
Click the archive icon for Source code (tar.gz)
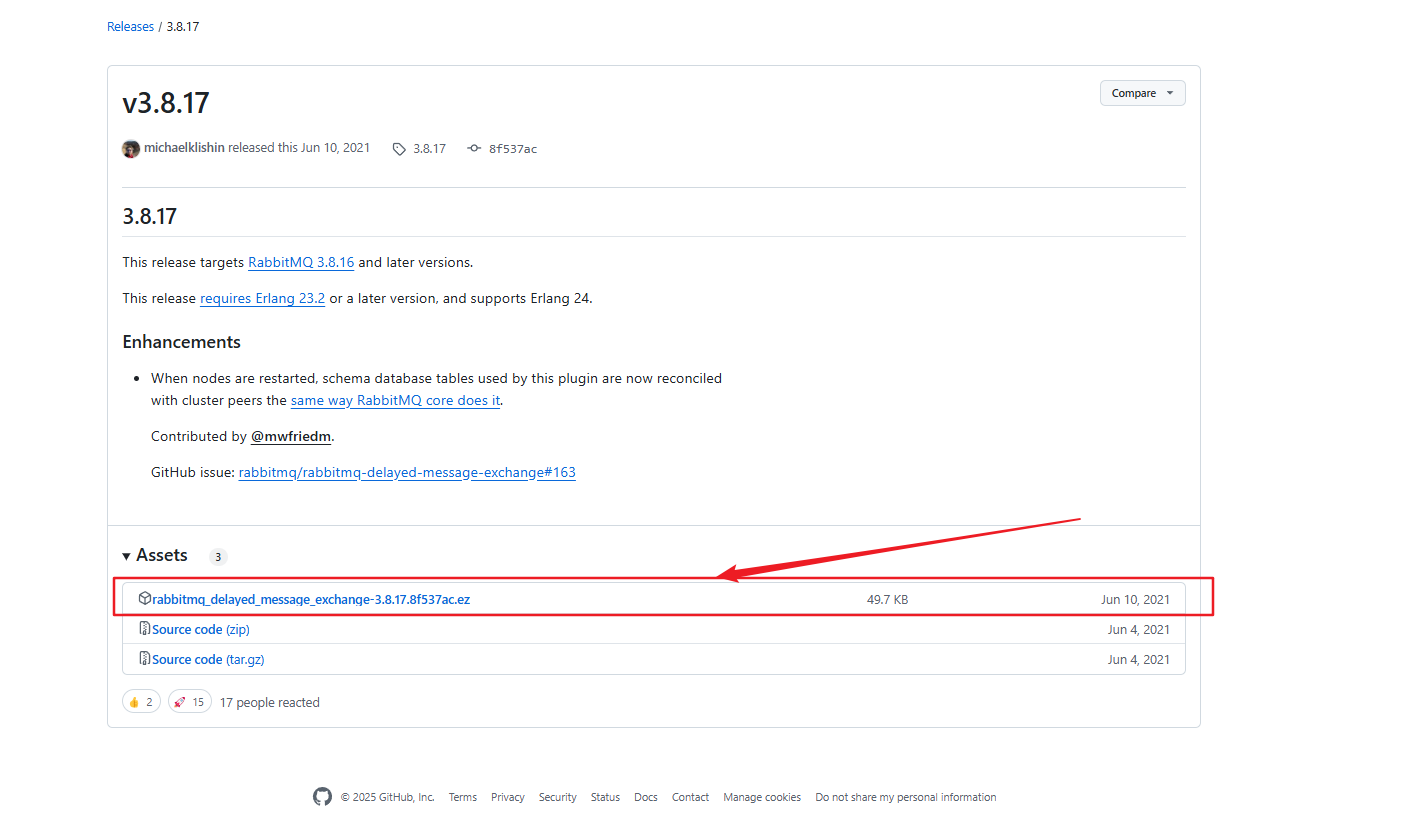pyautogui.click(x=145, y=659)
